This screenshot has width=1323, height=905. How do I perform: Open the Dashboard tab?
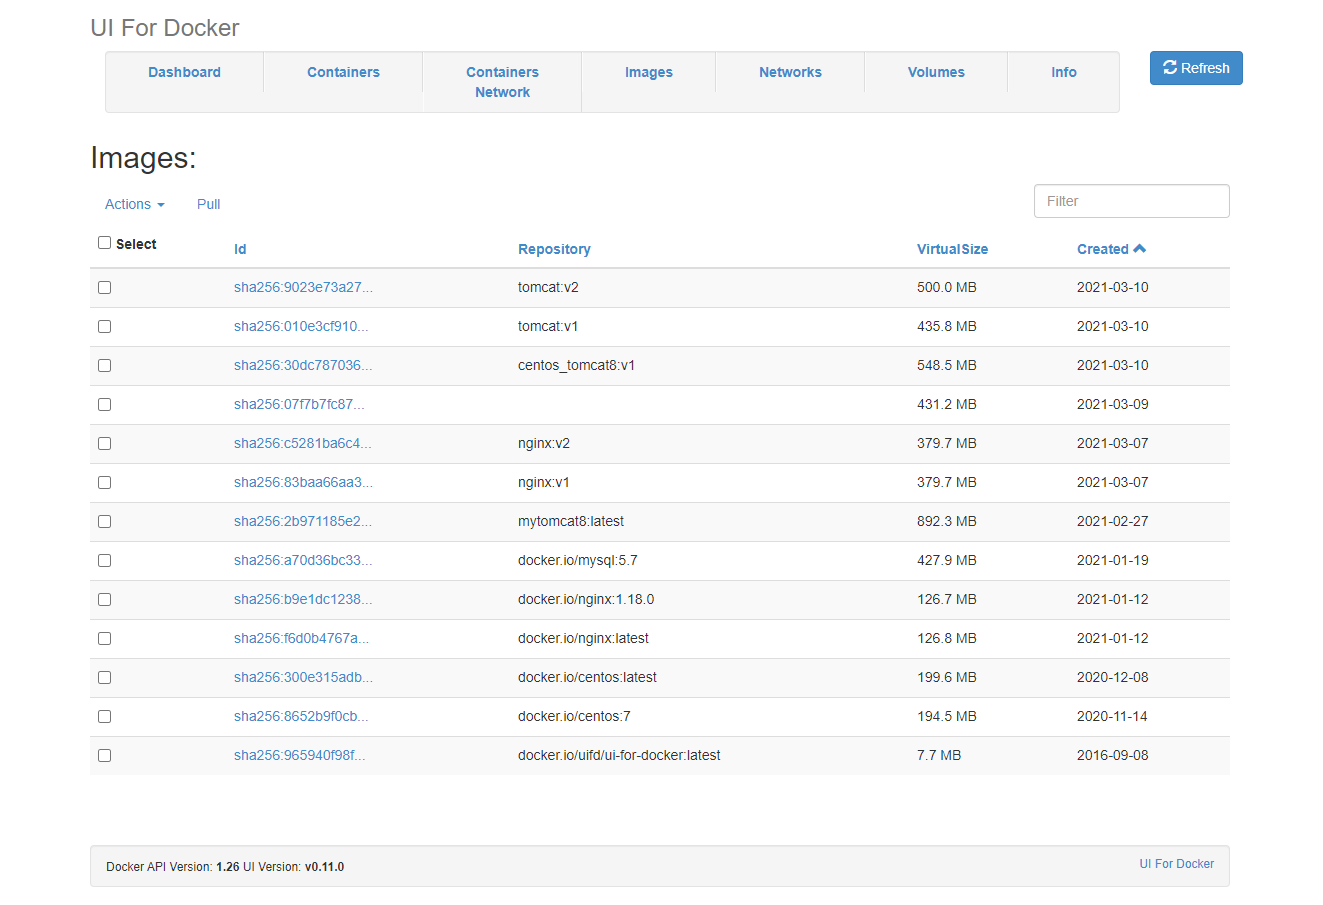click(x=184, y=72)
